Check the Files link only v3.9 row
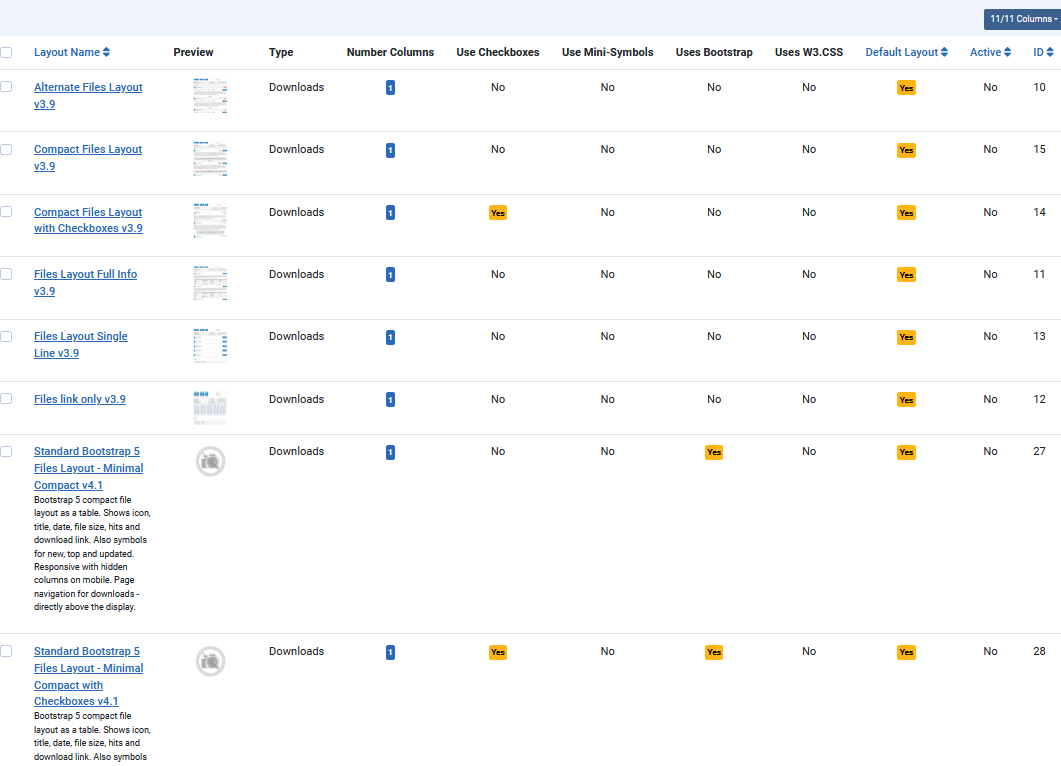The image size is (1061, 766). click(6, 399)
